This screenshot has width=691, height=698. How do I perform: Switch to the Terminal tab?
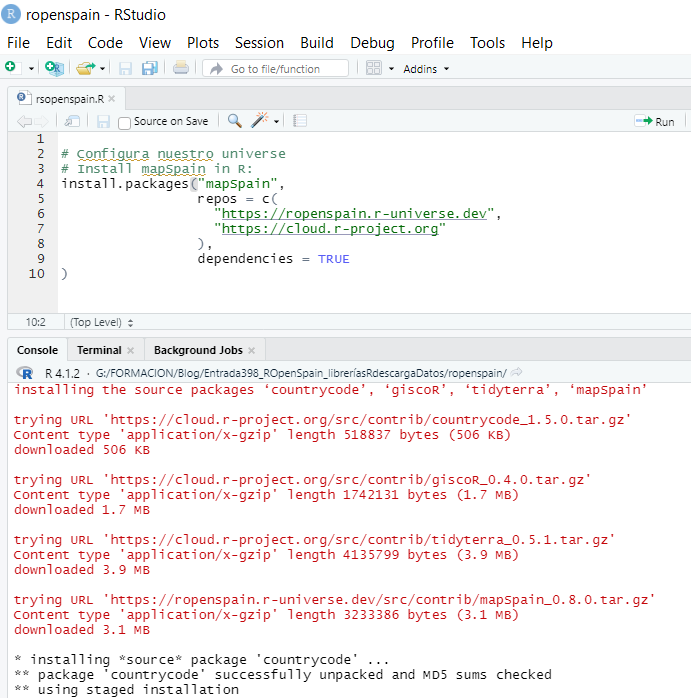99,350
